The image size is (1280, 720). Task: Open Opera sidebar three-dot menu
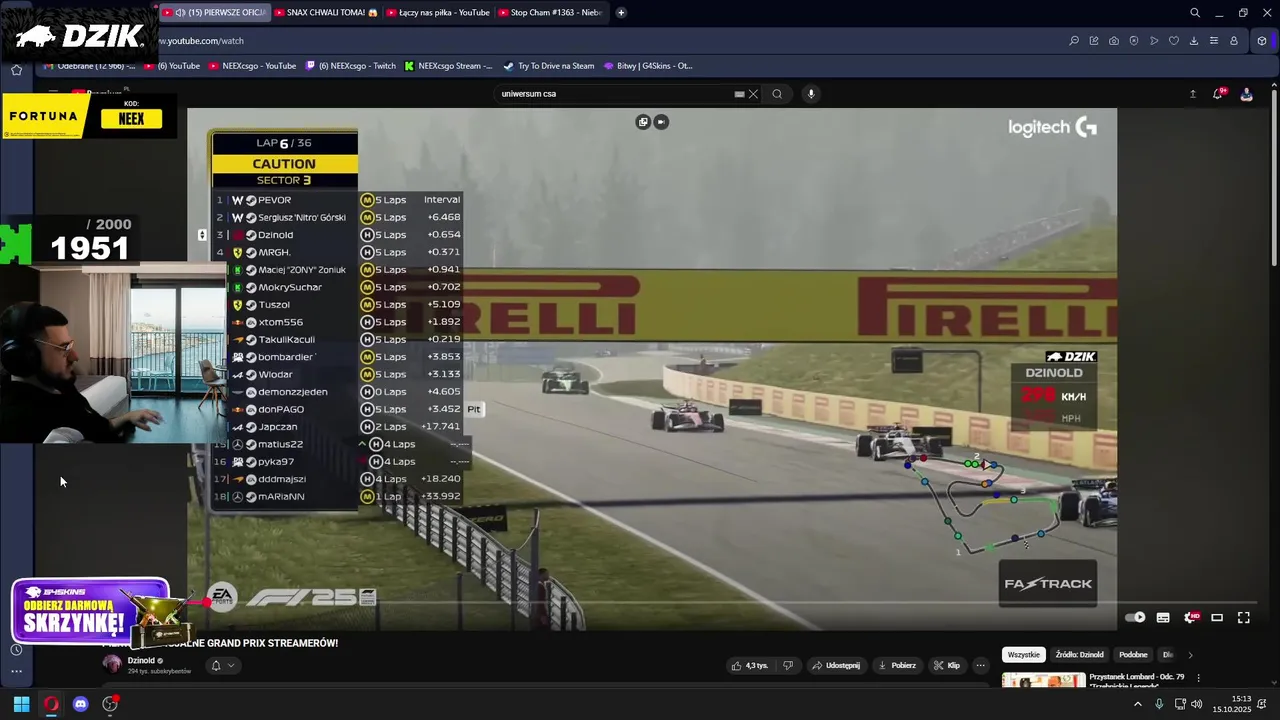pyautogui.click(x=16, y=671)
